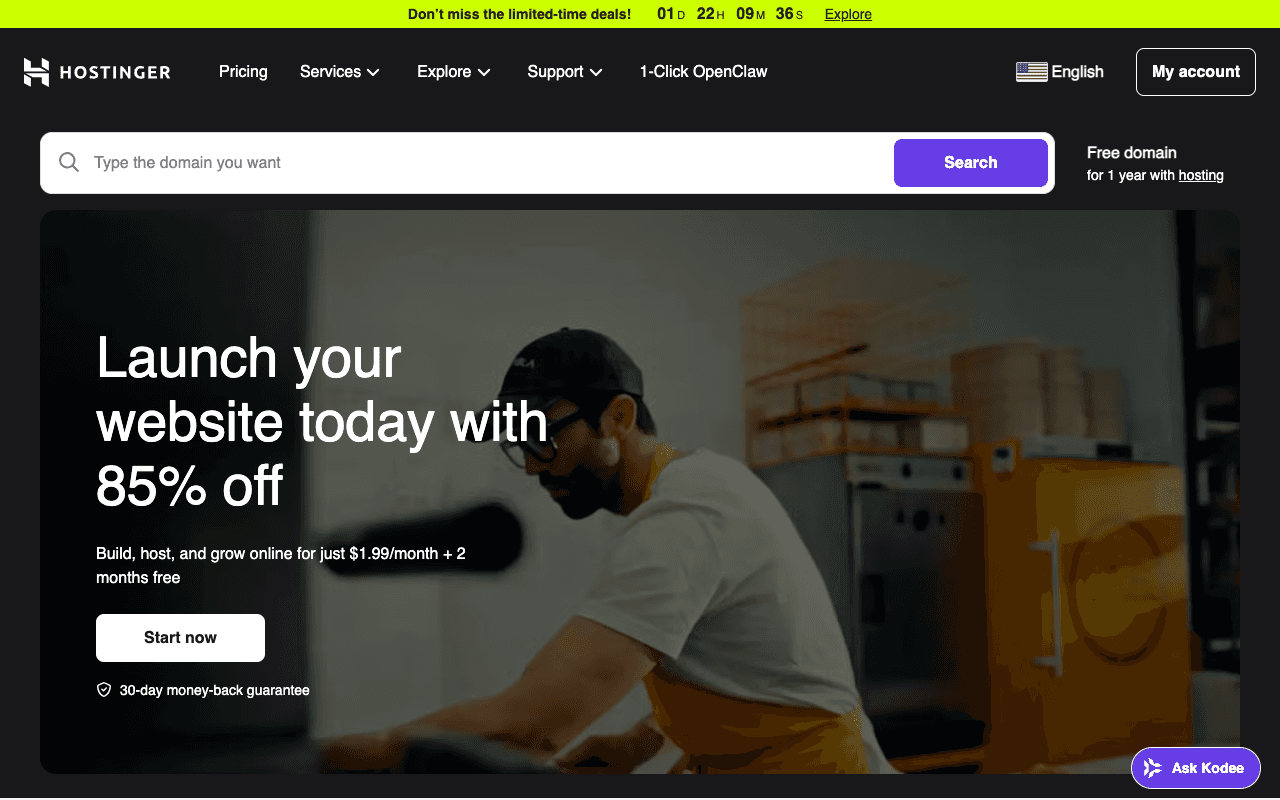
Task: Click the magnifying glass search icon
Action: [x=69, y=162]
